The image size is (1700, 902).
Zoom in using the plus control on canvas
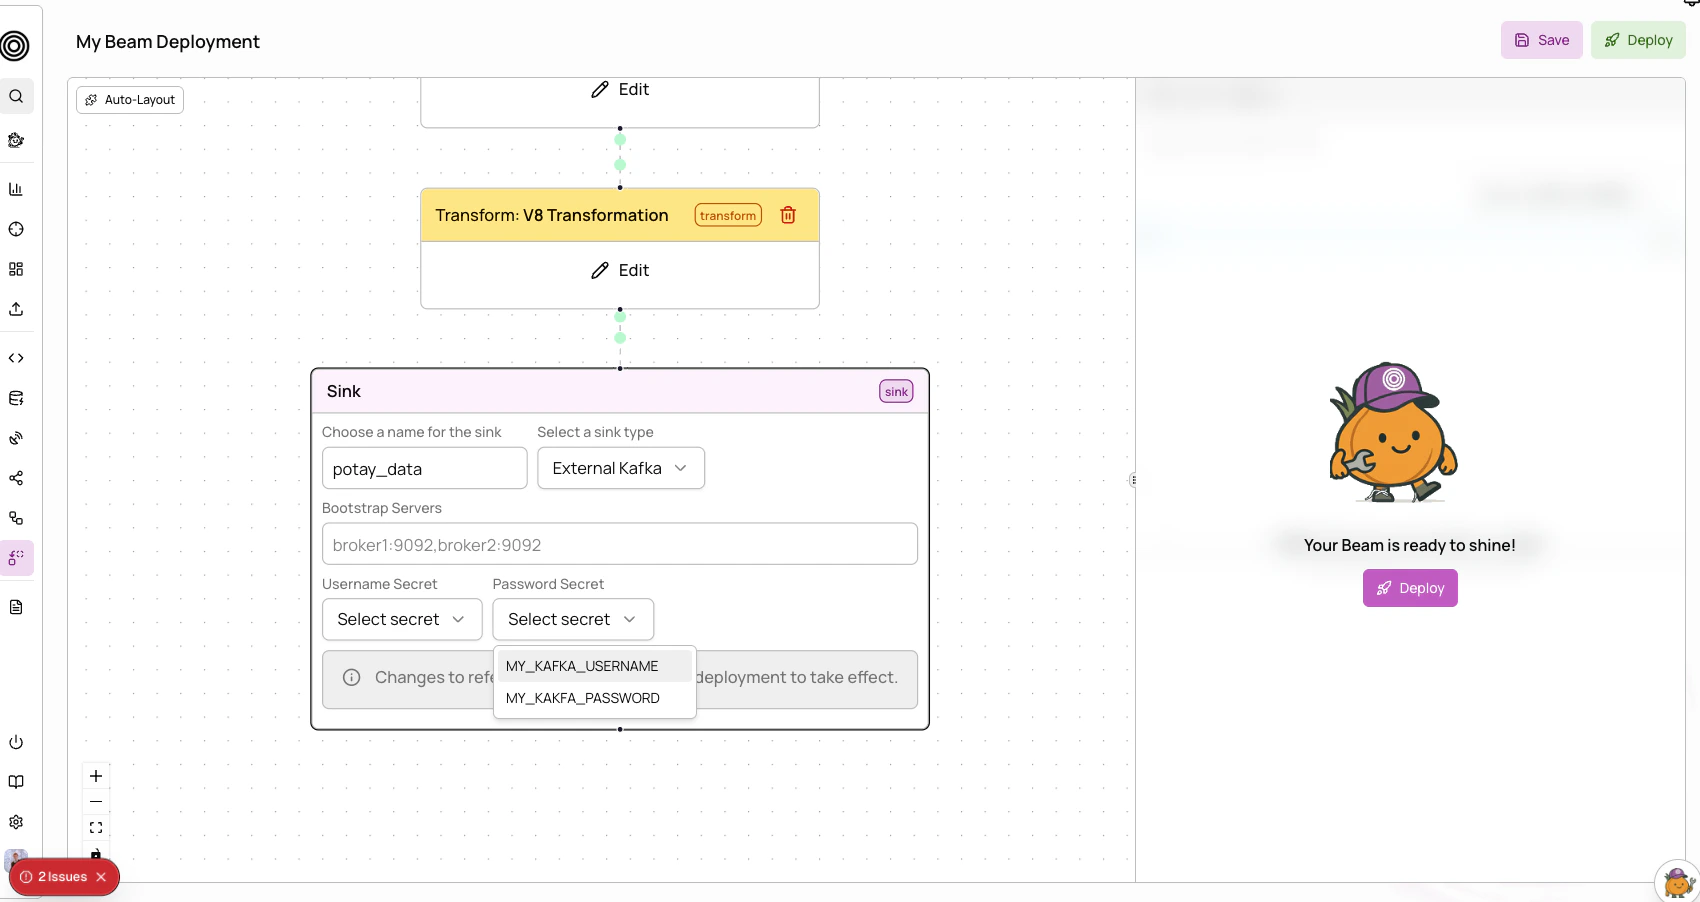[x=96, y=776]
